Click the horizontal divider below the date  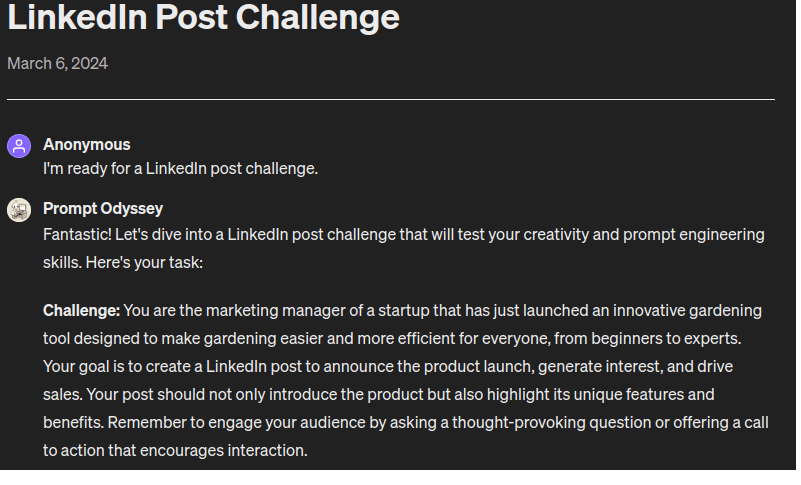click(x=390, y=100)
